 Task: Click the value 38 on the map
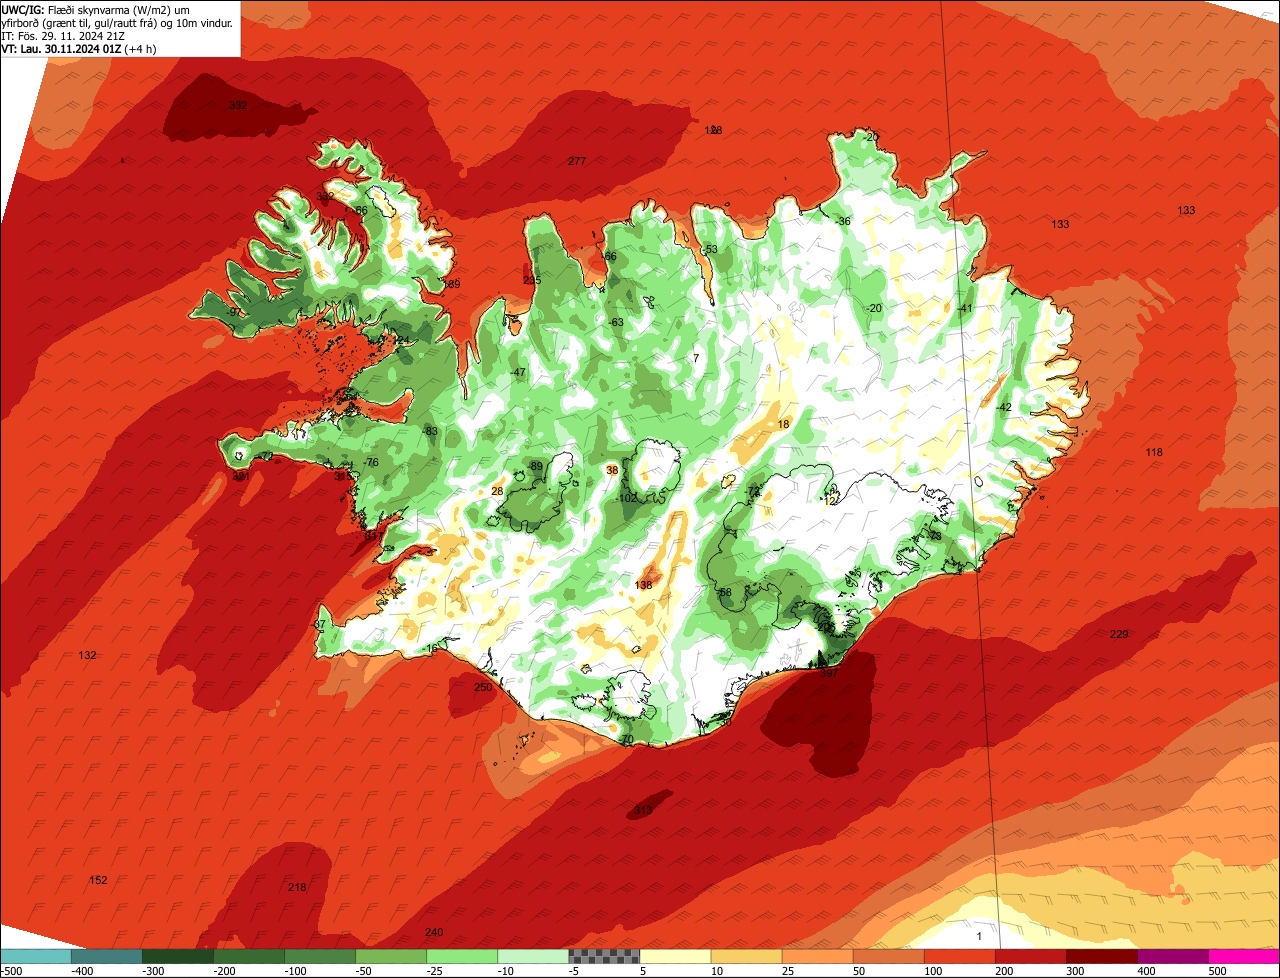612,470
